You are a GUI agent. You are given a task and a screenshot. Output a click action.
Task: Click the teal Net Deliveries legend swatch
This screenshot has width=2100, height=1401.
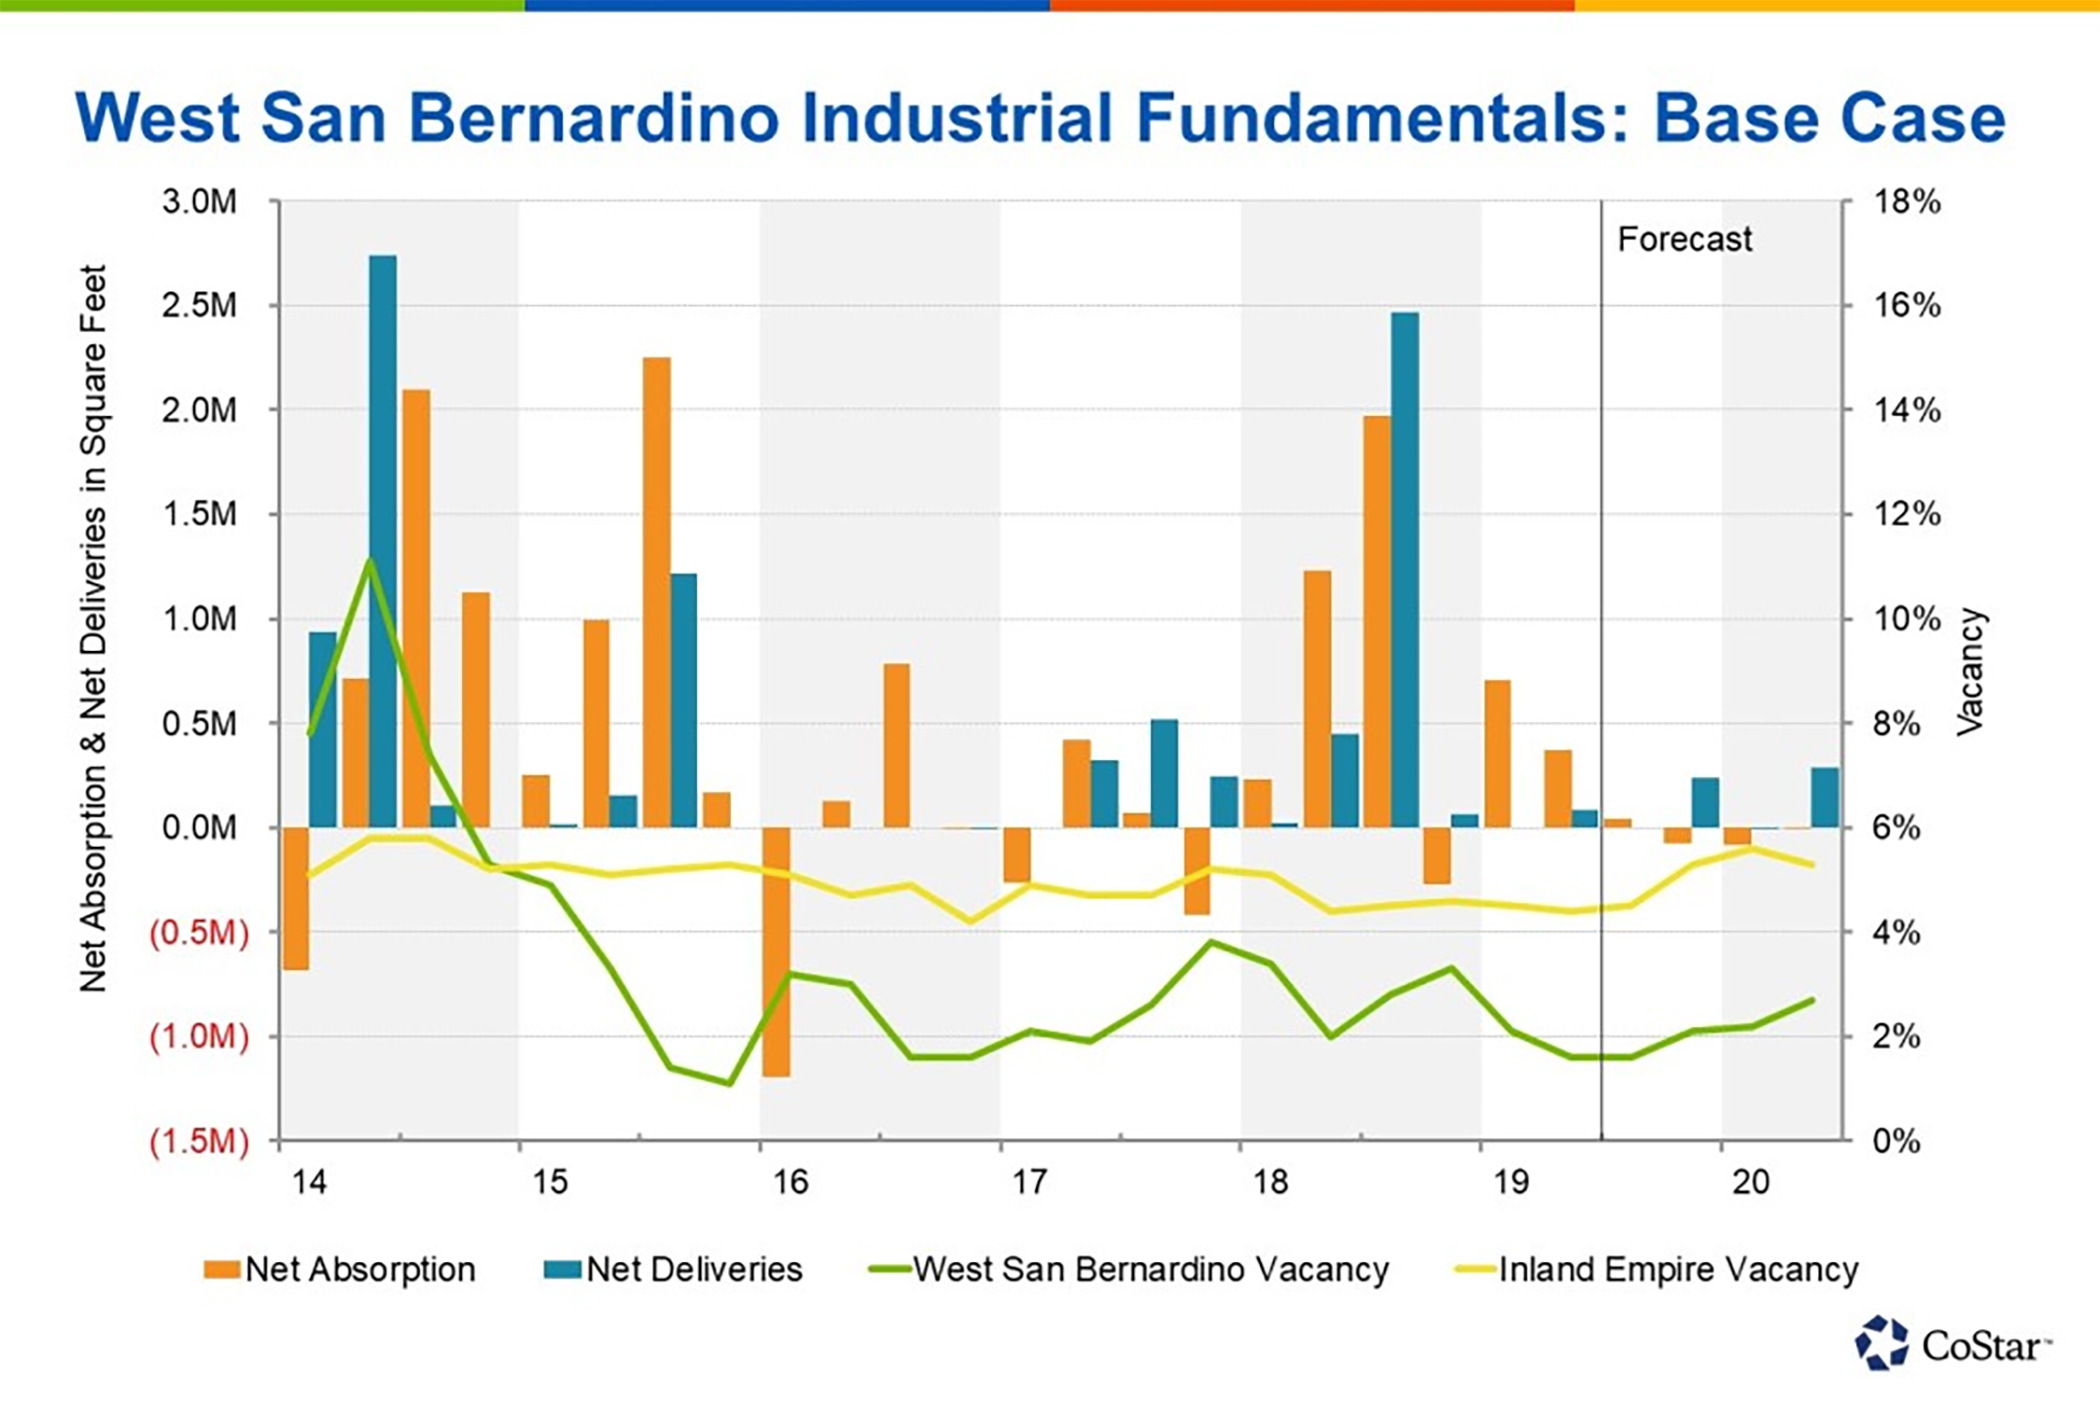point(562,1270)
